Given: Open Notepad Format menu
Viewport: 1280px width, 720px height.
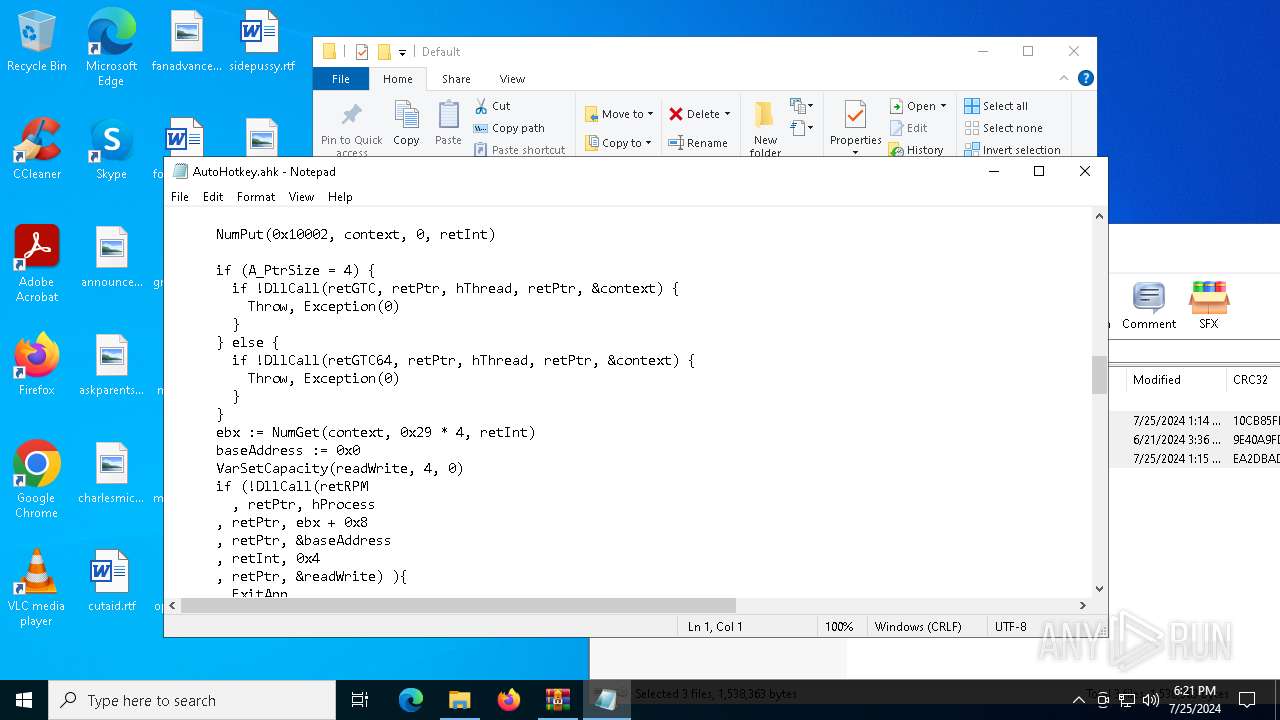Looking at the screenshot, I should coord(256,197).
